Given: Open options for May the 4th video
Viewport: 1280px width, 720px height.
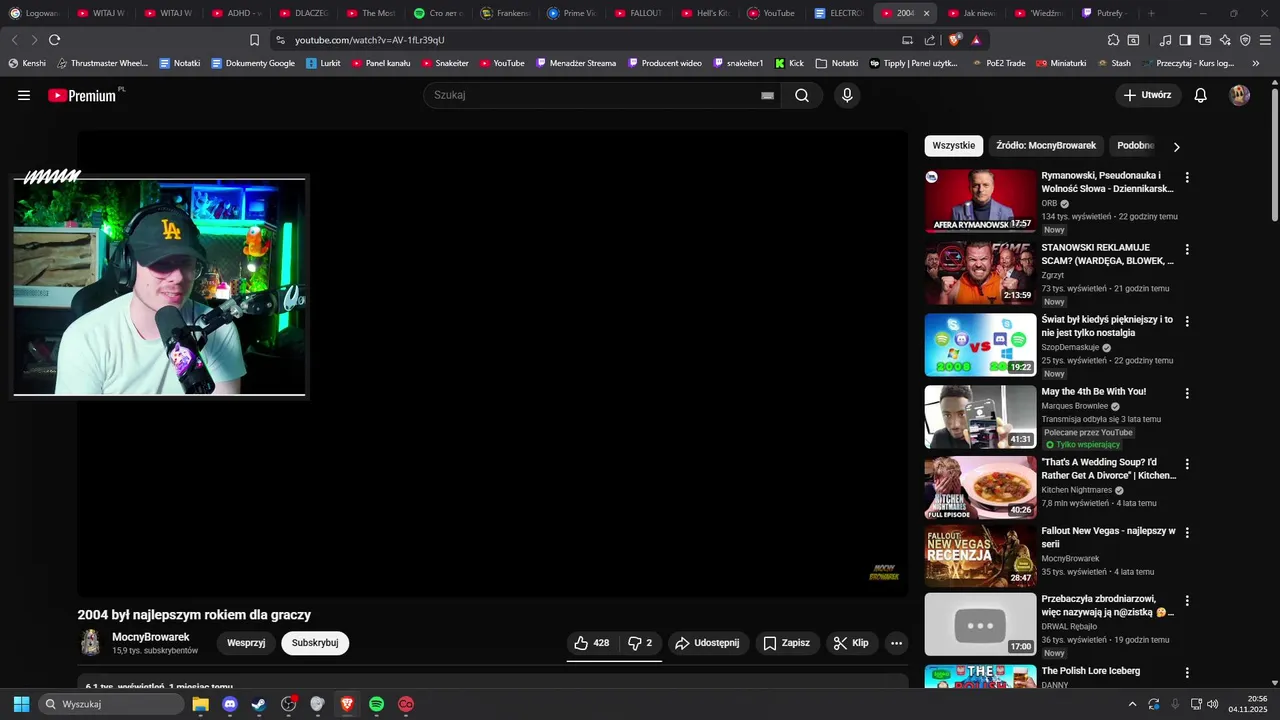Looking at the screenshot, I should 1187,393.
